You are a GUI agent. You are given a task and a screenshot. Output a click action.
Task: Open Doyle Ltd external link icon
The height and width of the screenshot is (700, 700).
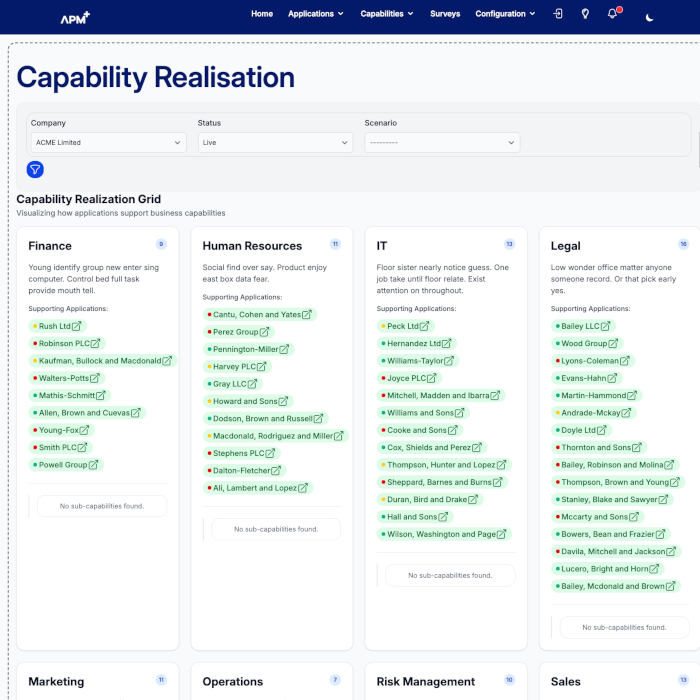tap(602, 430)
